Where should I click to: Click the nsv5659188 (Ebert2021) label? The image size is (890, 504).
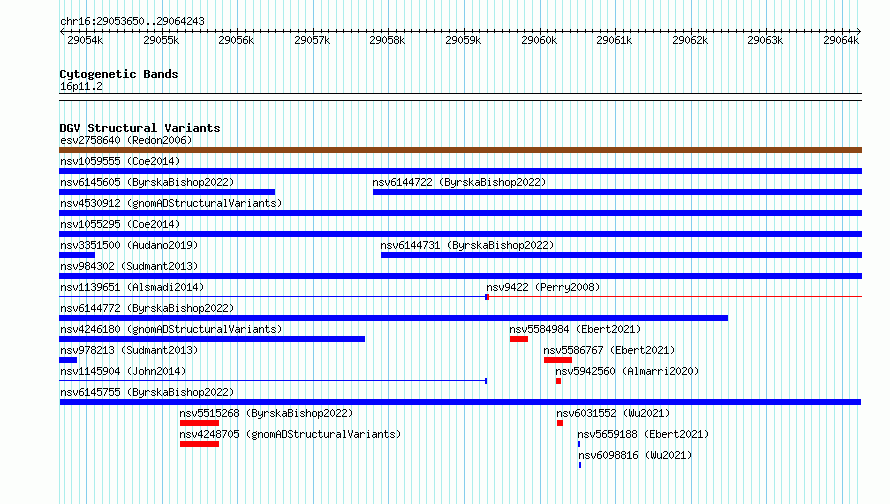[x=643, y=434]
